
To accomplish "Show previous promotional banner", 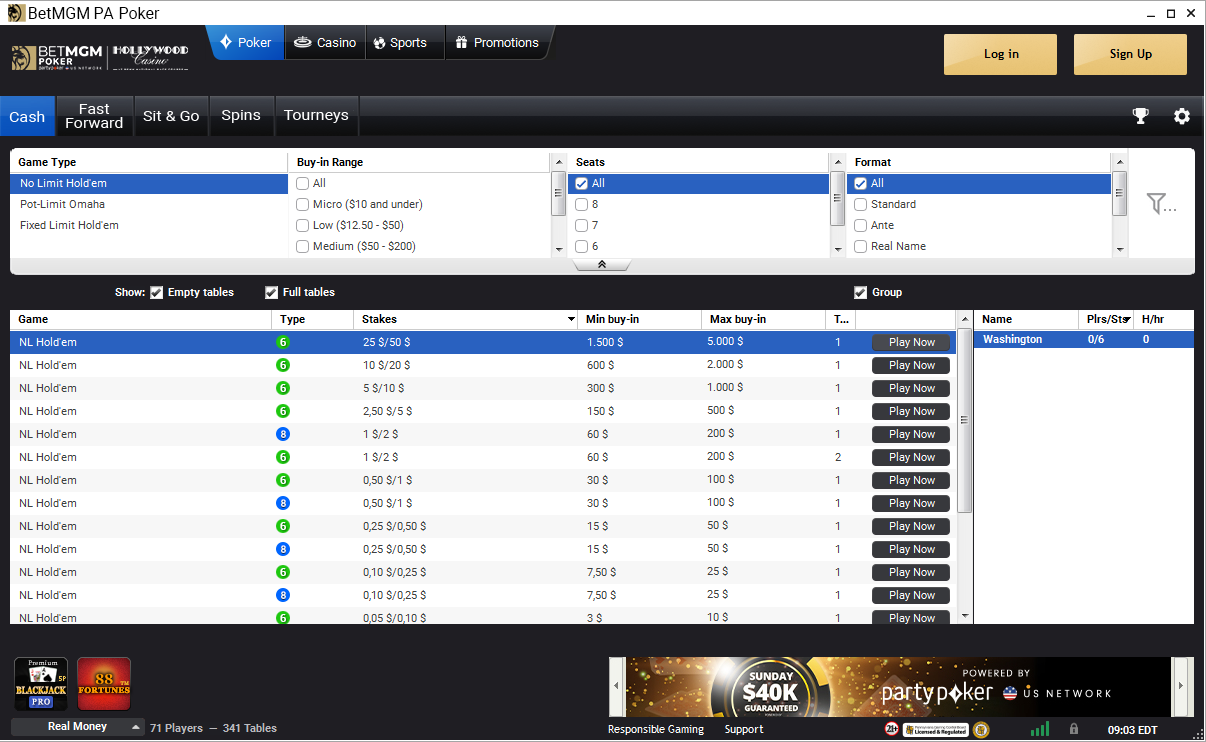I will click(616, 686).
